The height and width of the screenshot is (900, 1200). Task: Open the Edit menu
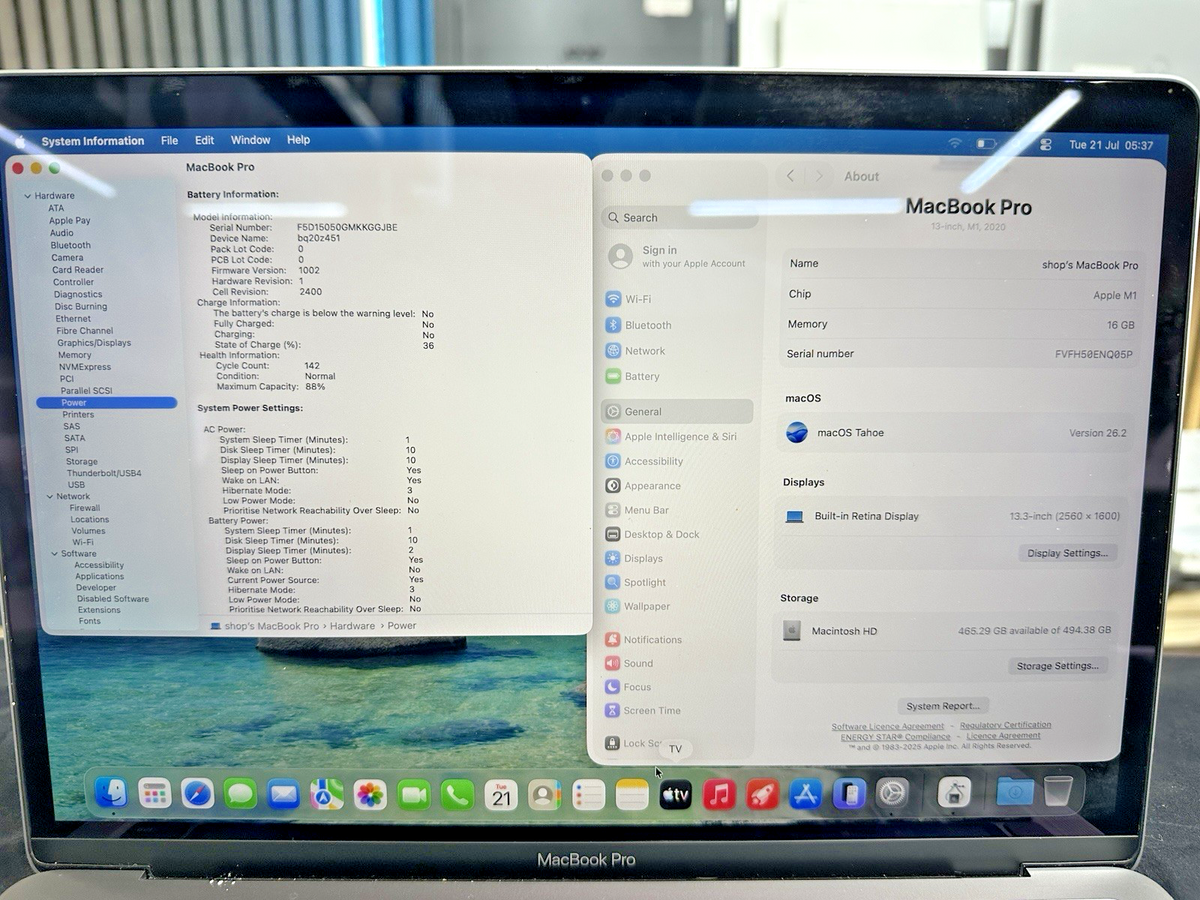205,141
